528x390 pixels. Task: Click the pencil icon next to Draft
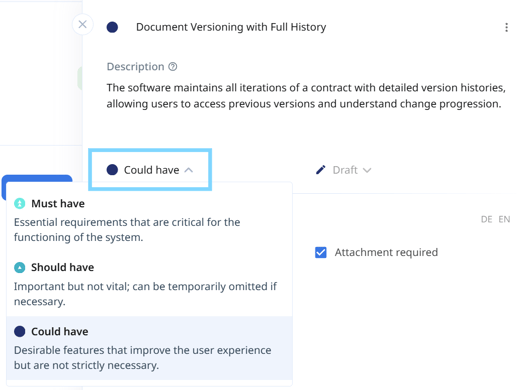tap(321, 170)
